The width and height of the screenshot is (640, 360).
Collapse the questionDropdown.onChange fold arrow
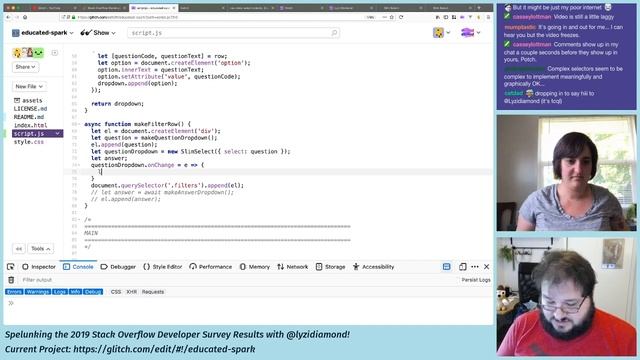79,165
